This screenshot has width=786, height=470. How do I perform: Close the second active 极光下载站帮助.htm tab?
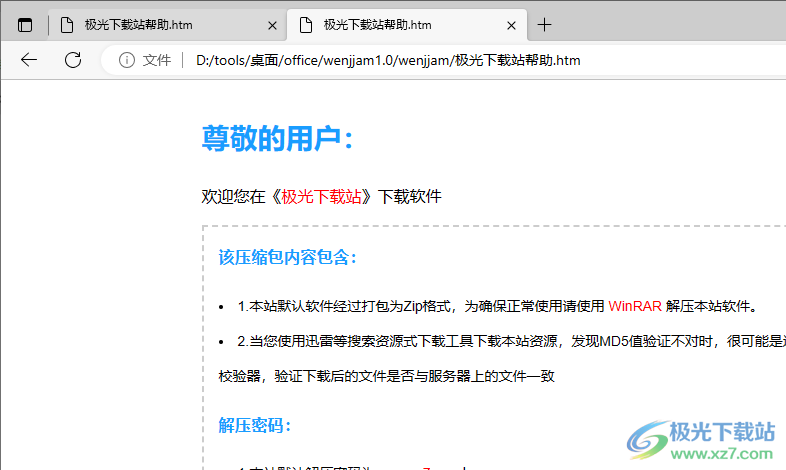(x=511, y=26)
